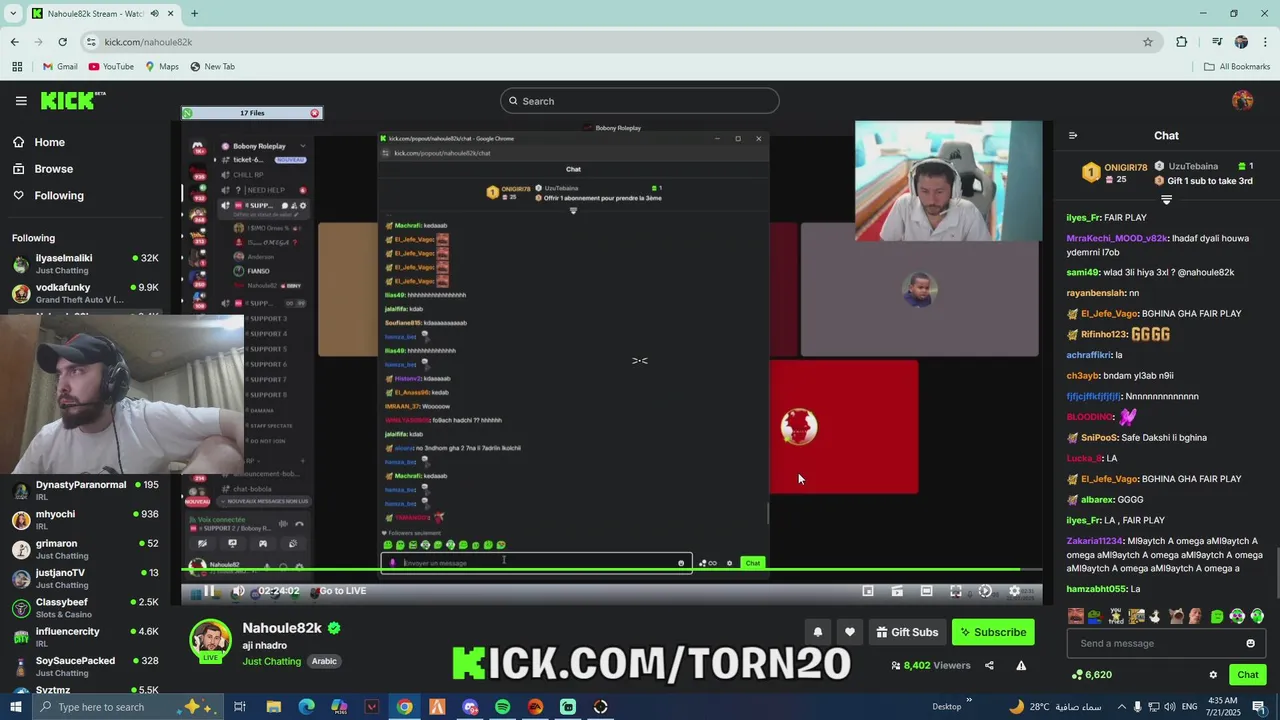Click the Search field
This screenshot has height=720, width=1280.
pos(640,101)
